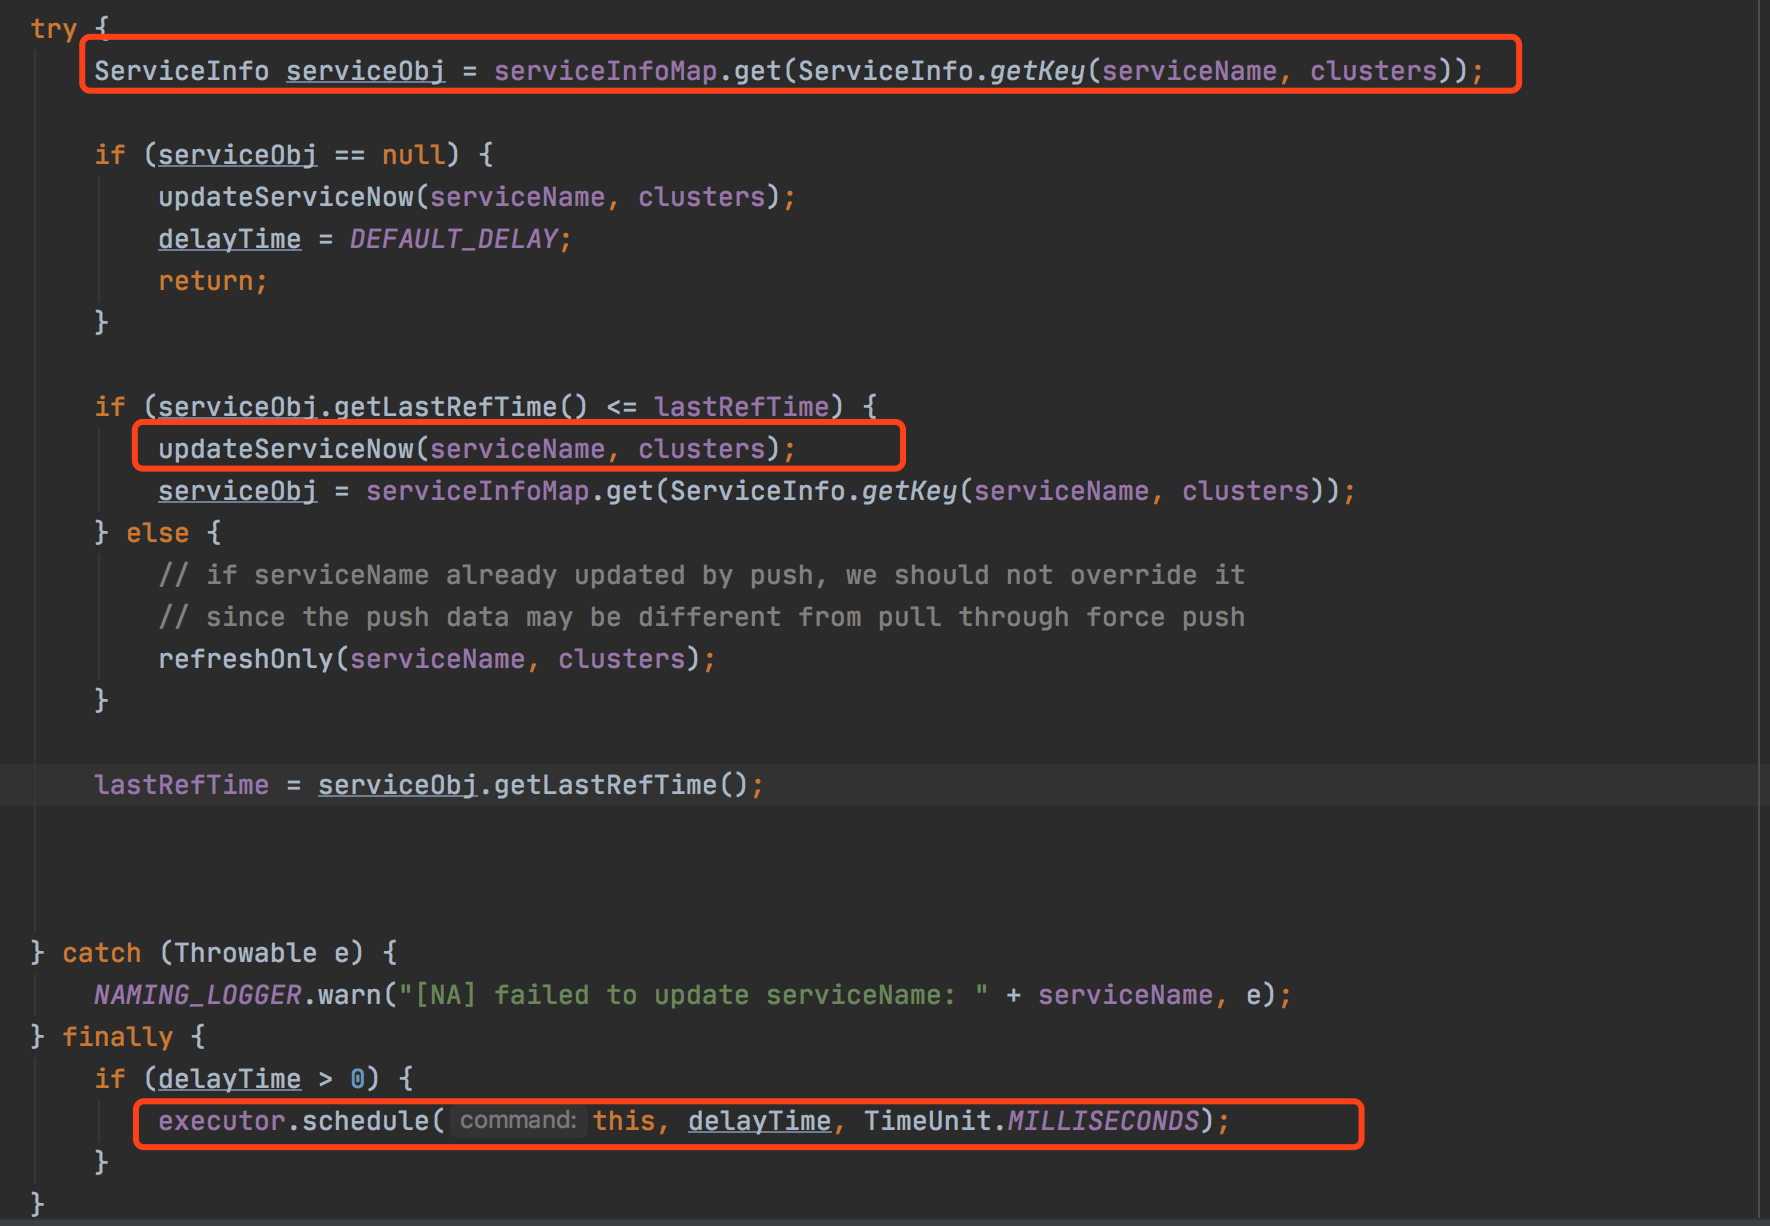Click "getKey" in the serviceObj reassignment line
This screenshot has width=1770, height=1226.
[x=909, y=491]
